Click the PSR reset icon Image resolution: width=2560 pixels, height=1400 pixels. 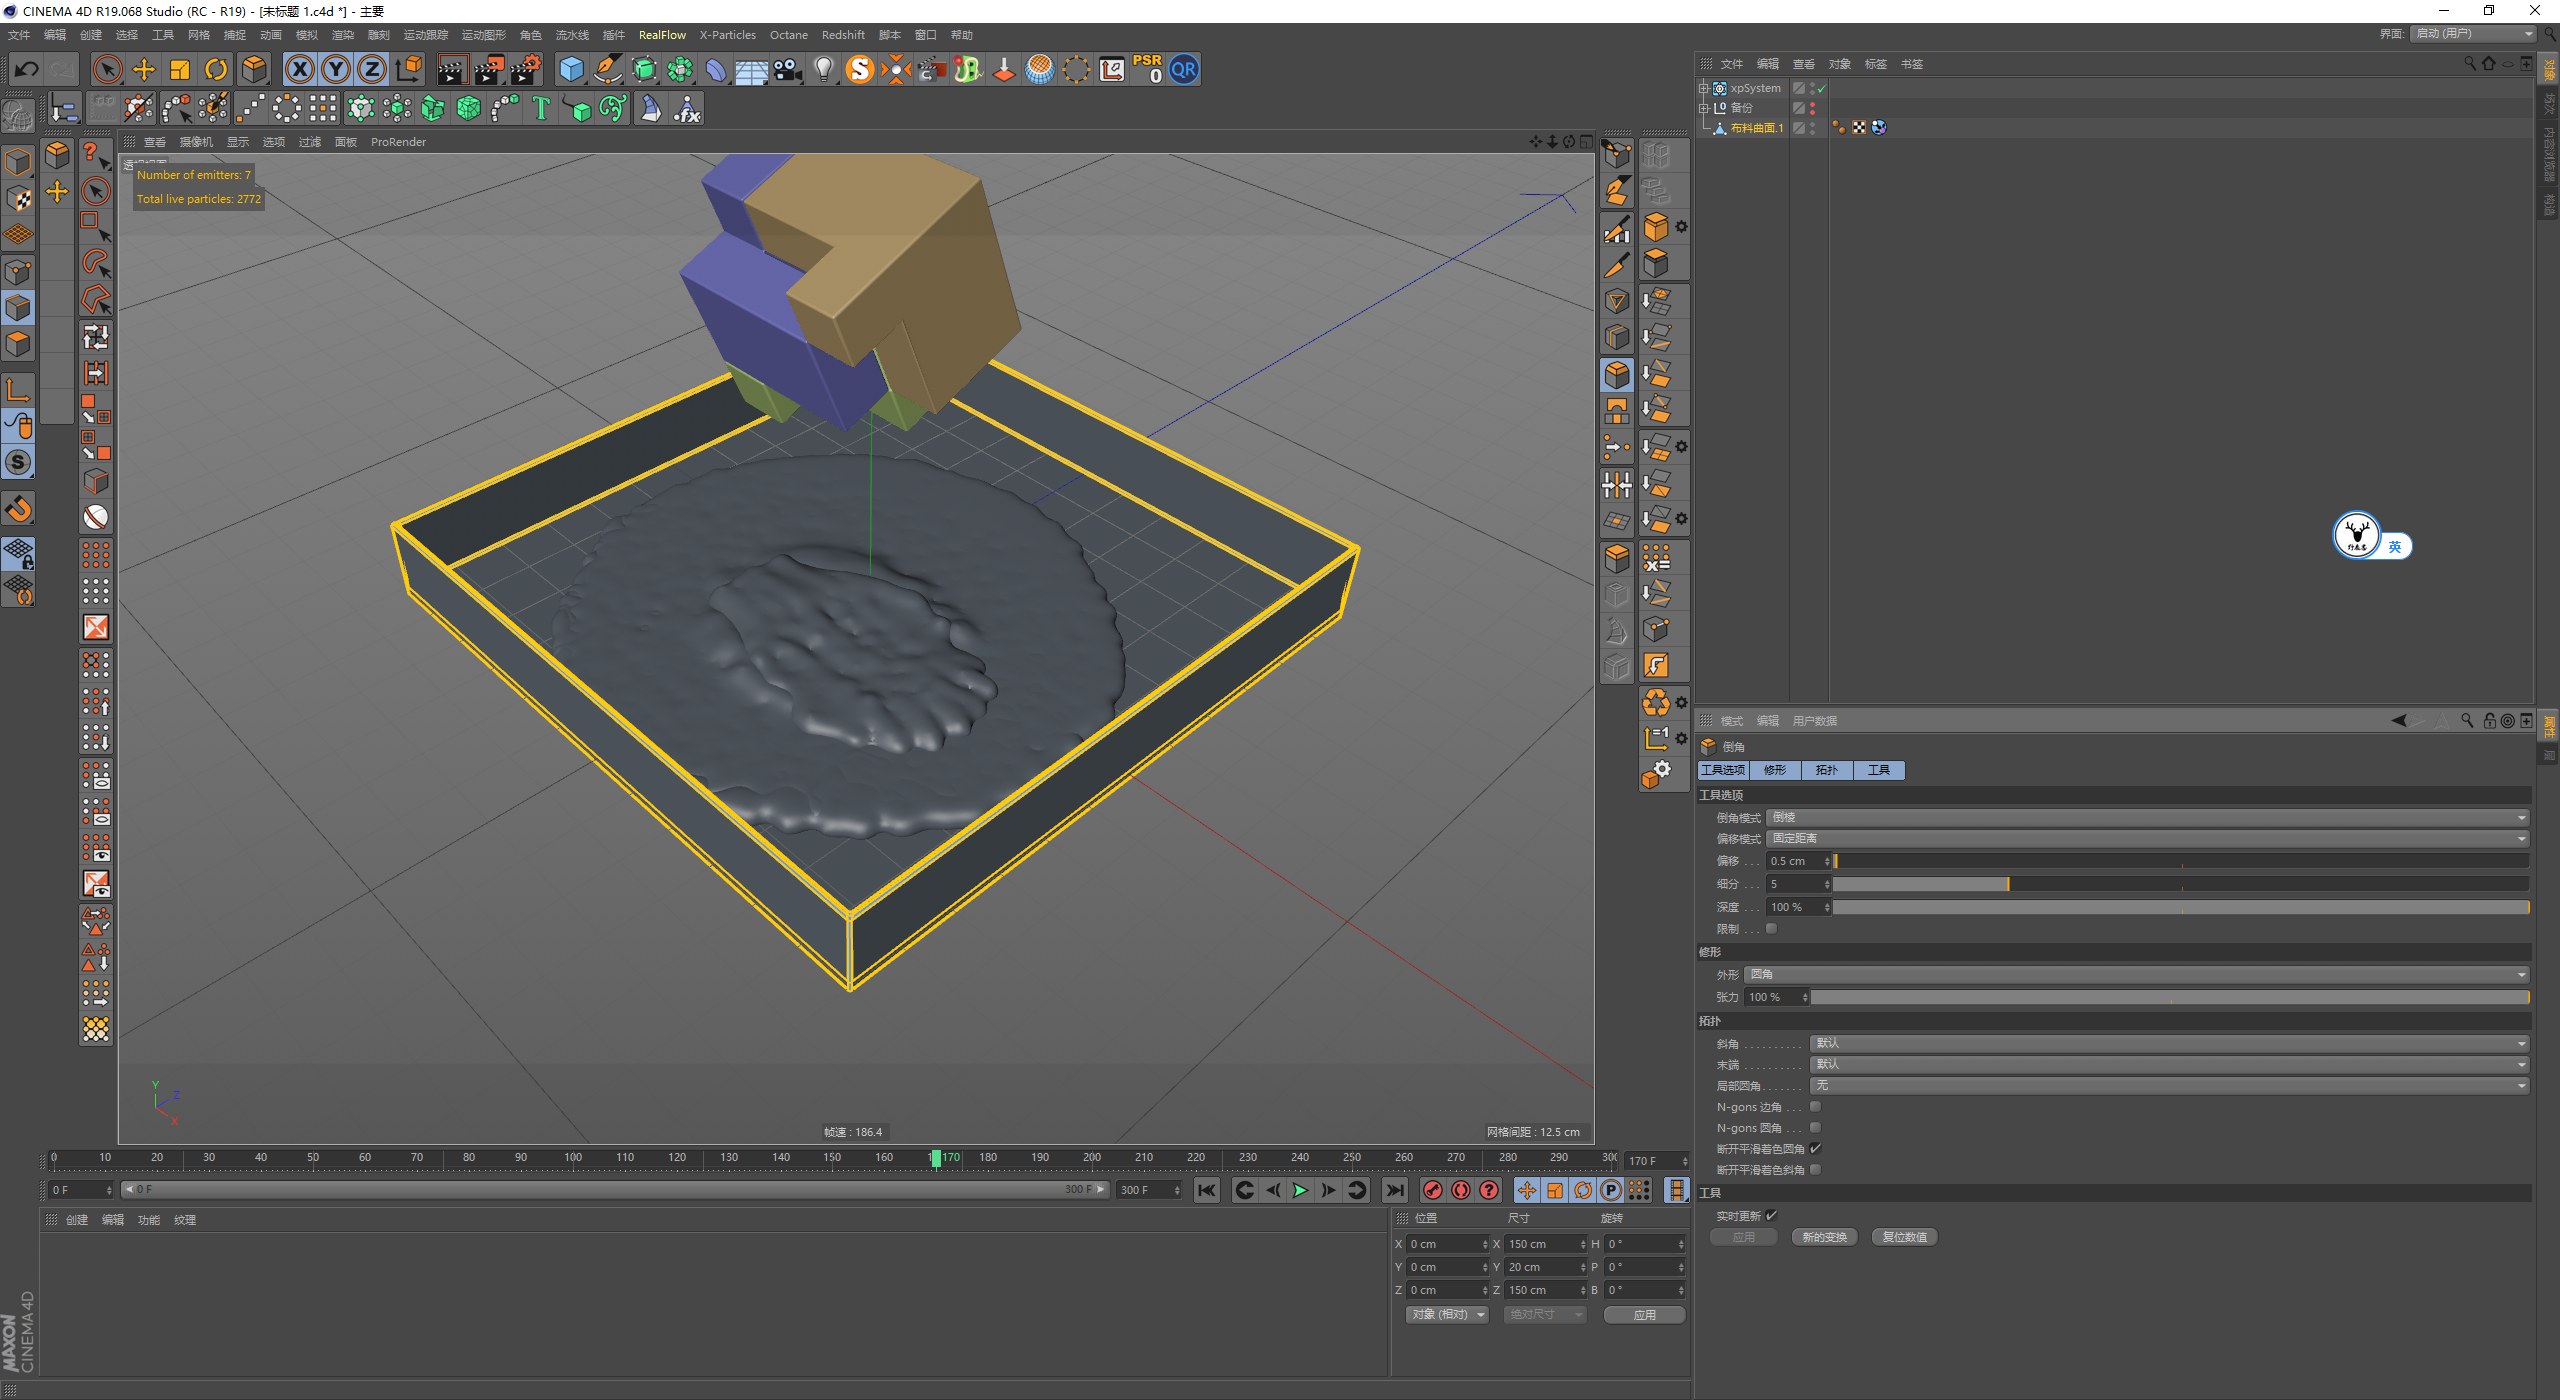[1147, 69]
